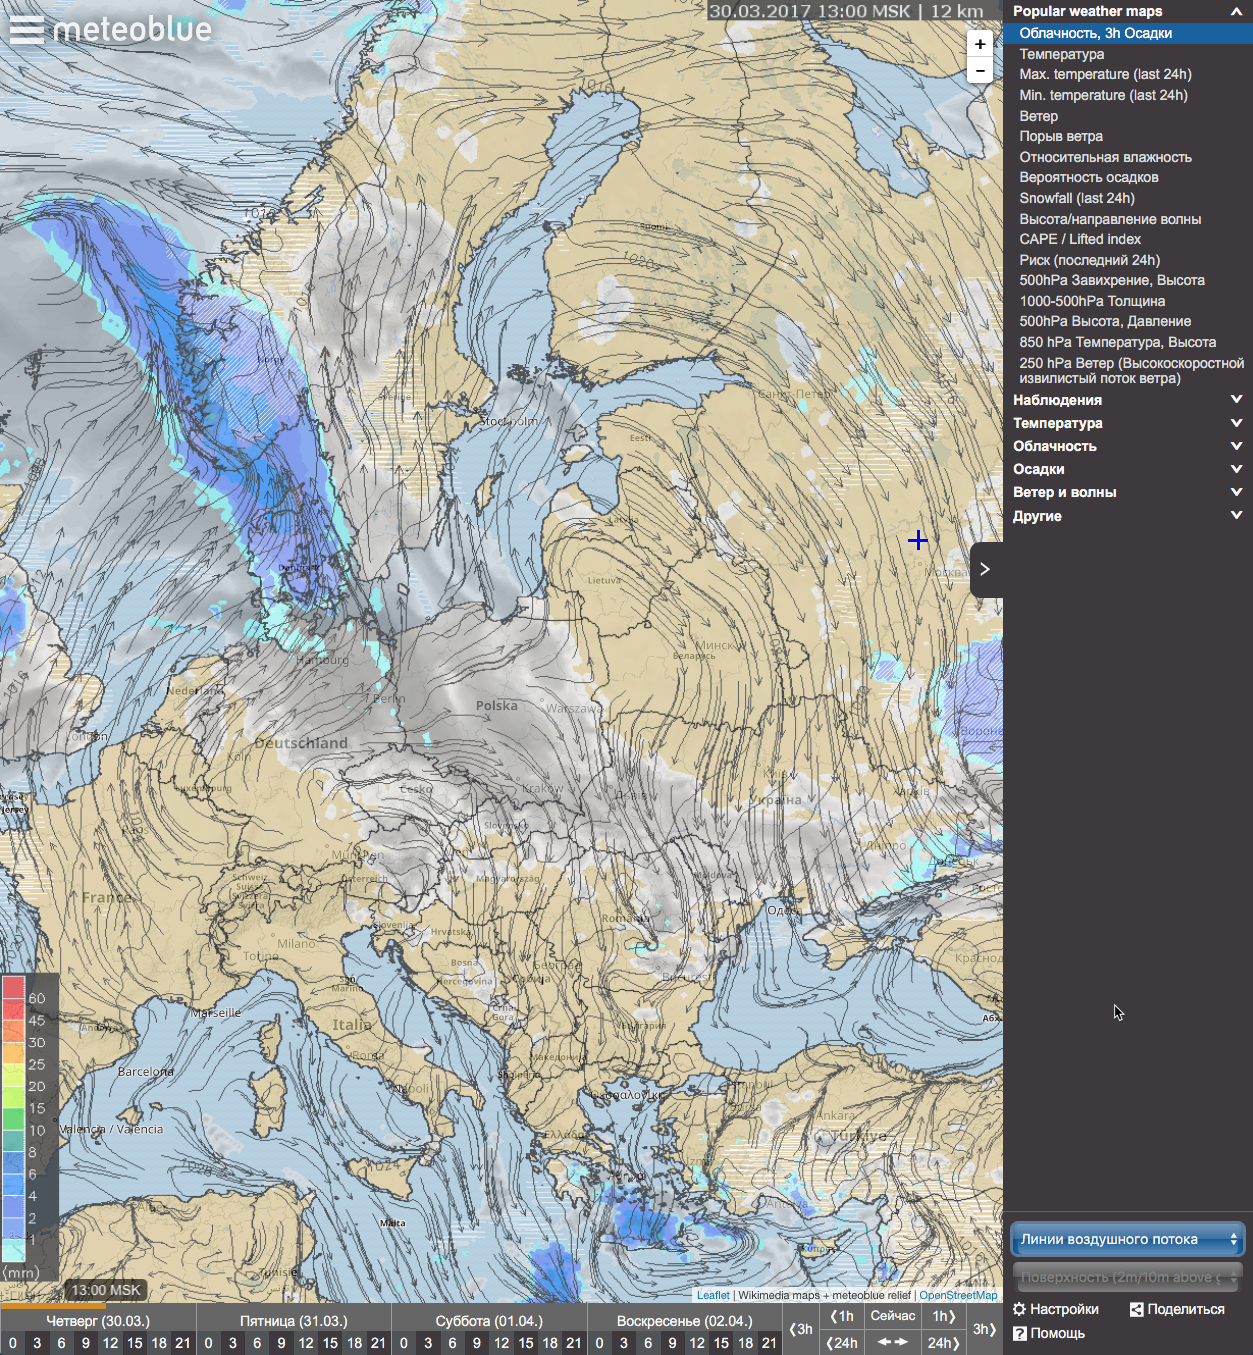The height and width of the screenshot is (1355, 1253).
Task: Expand the Осадки section
Action: tap(1236, 469)
